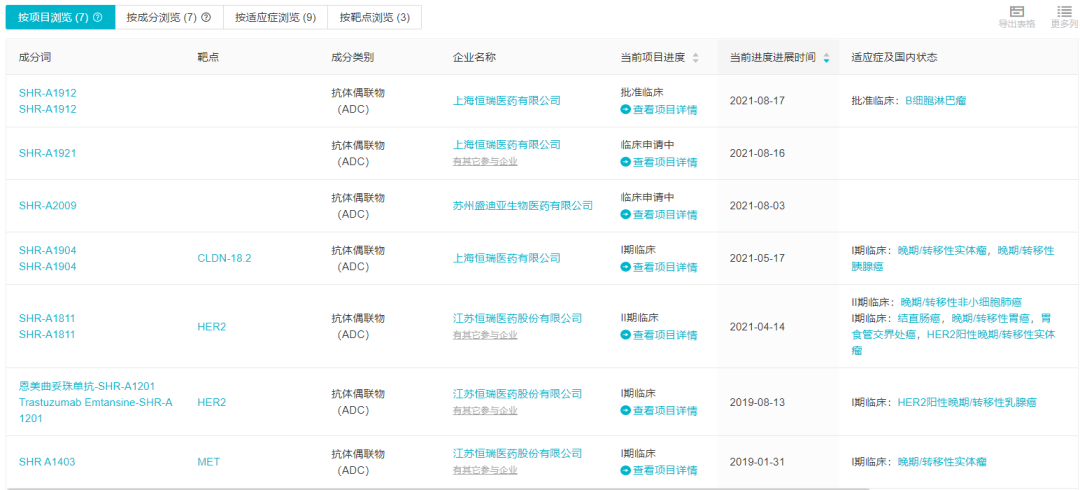Open 晚期/转移性胃癌 indication link
Image resolution: width=1080 pixels, height=490 pixels.
coord(991,318)
